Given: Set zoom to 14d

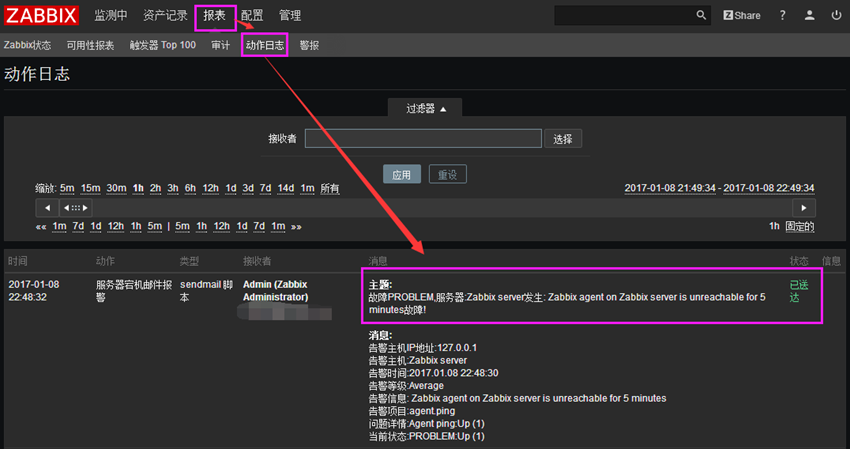Looking at the screenshot, I should click(286, 188).
